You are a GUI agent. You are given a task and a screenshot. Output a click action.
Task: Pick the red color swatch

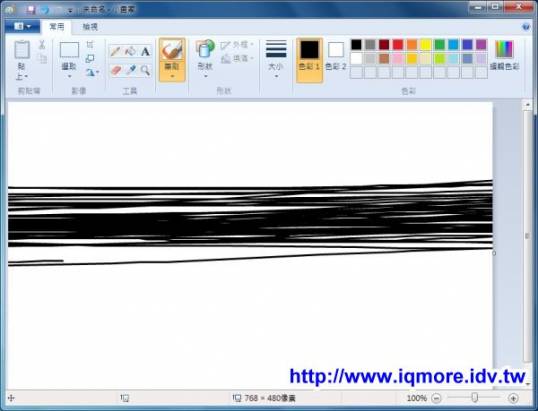398,44
